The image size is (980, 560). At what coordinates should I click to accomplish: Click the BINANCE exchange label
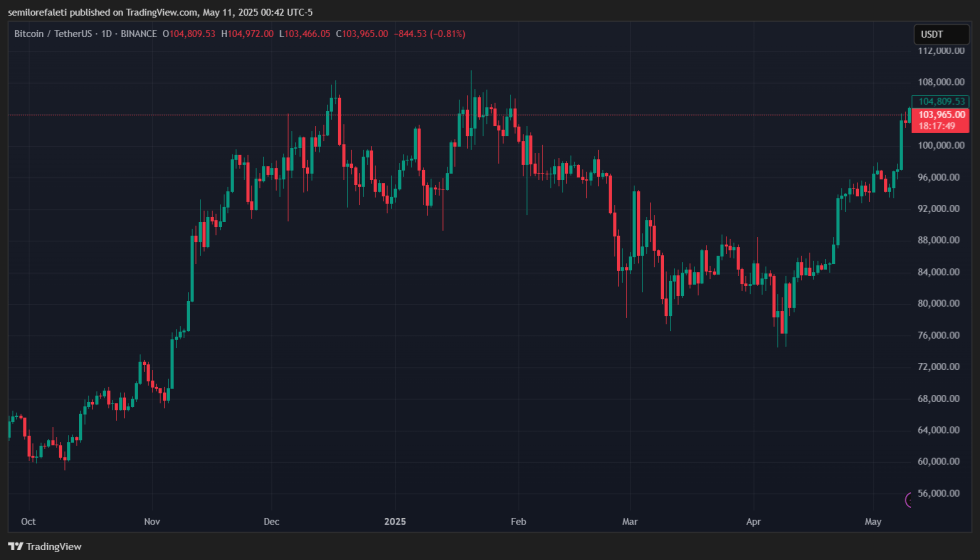click(139, 34)
